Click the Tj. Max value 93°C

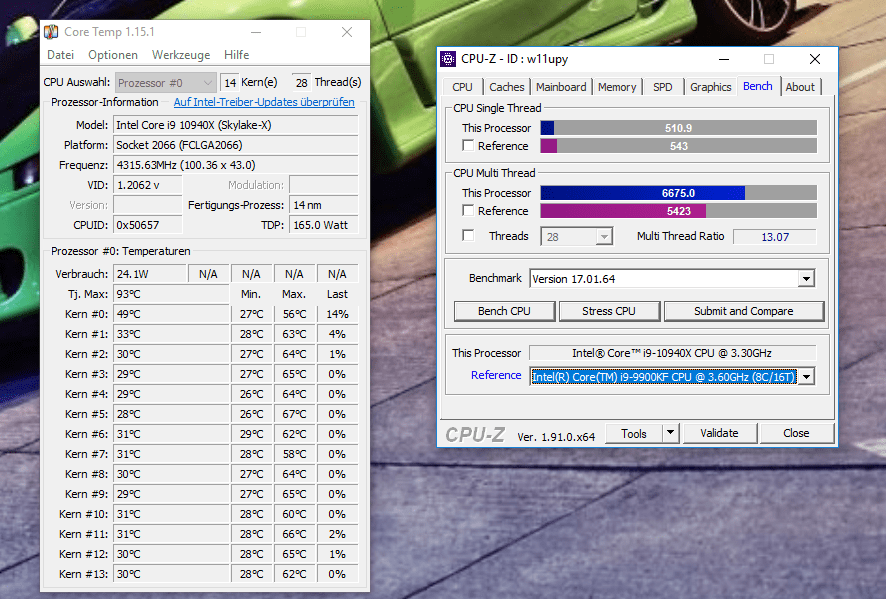[x=171, y=294]
